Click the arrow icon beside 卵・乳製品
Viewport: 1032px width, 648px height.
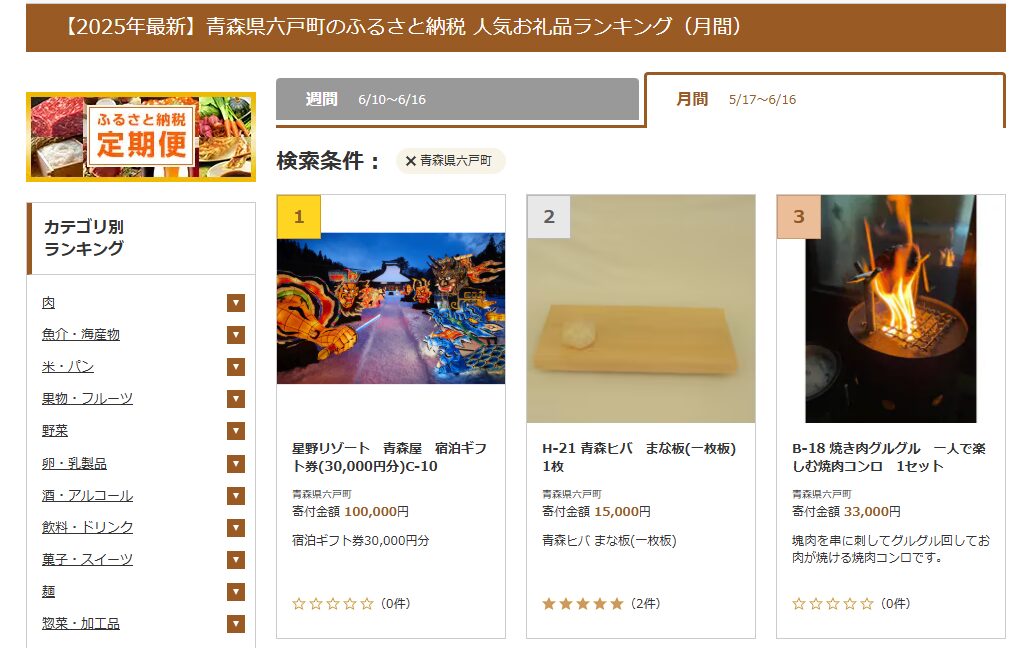[x=236, y=464]
